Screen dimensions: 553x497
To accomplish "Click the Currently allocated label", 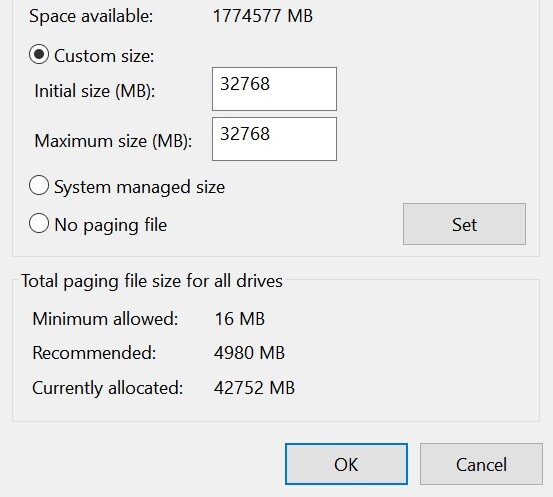I will (x=108, y=388).
